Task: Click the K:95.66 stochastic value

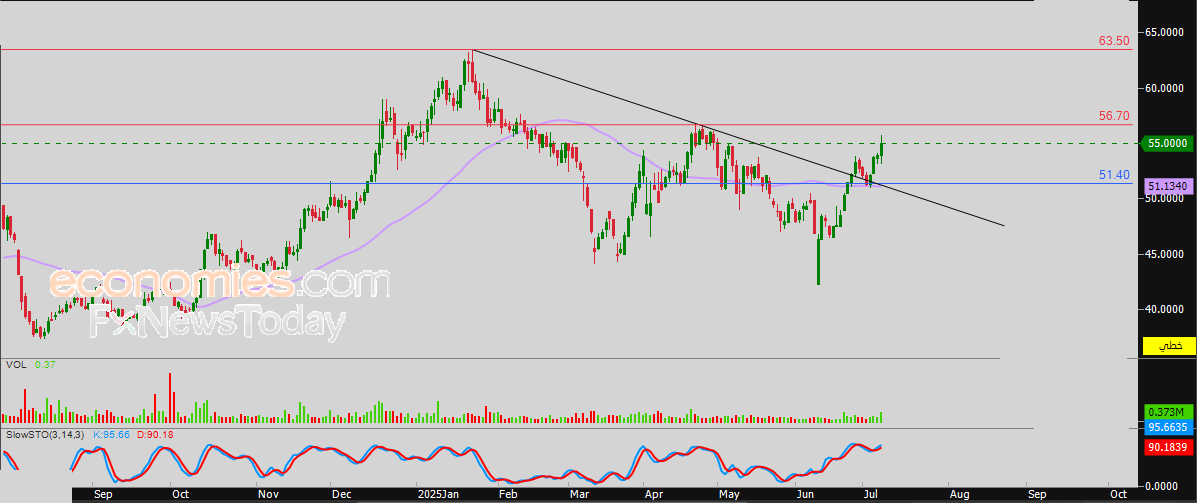Action: [112, 434]
